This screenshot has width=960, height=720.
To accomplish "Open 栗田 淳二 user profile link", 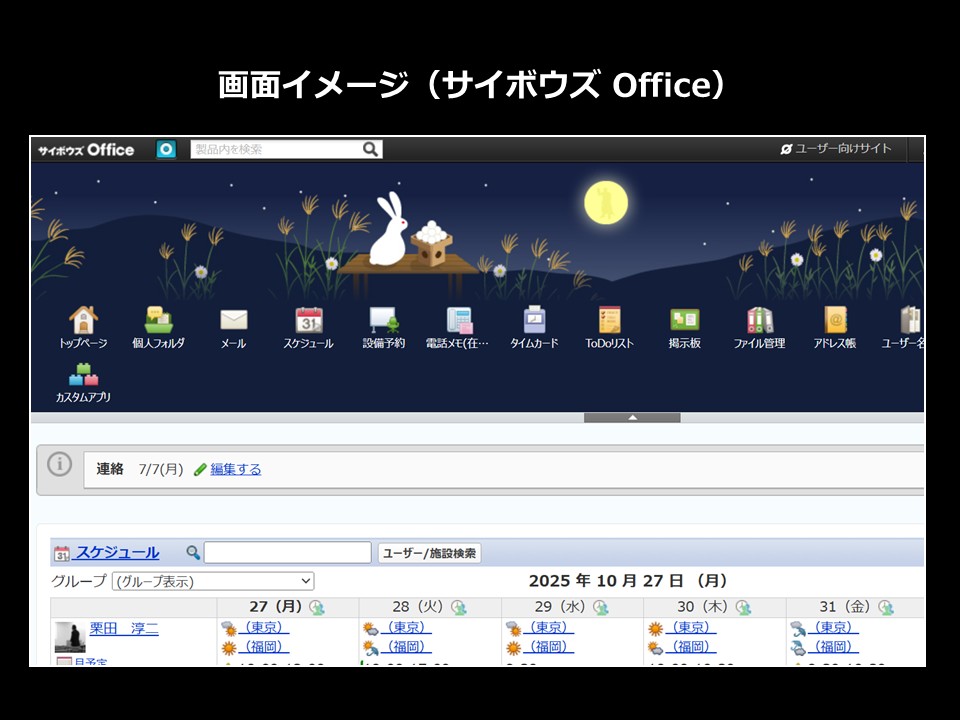I will click(x=124, y=629).
